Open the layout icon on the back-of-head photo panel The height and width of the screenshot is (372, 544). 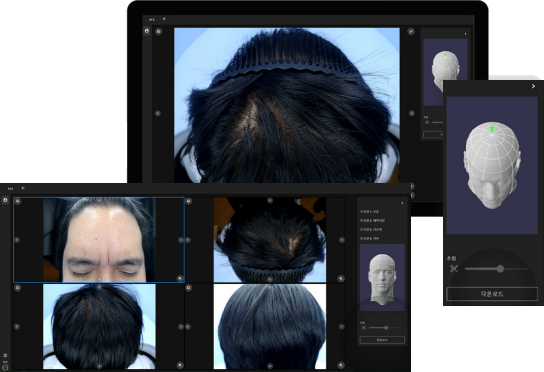tap(189, 288)
